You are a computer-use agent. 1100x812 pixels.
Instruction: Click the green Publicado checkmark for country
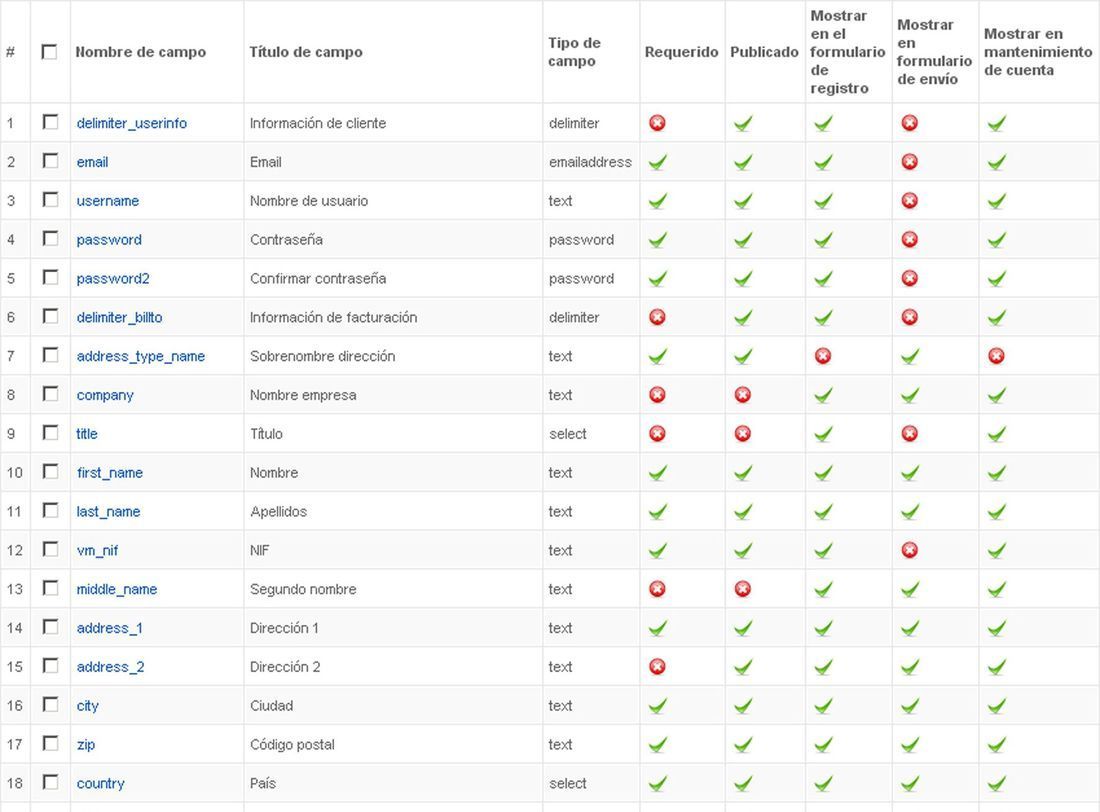pyautogui.click(x=743, y=783)
